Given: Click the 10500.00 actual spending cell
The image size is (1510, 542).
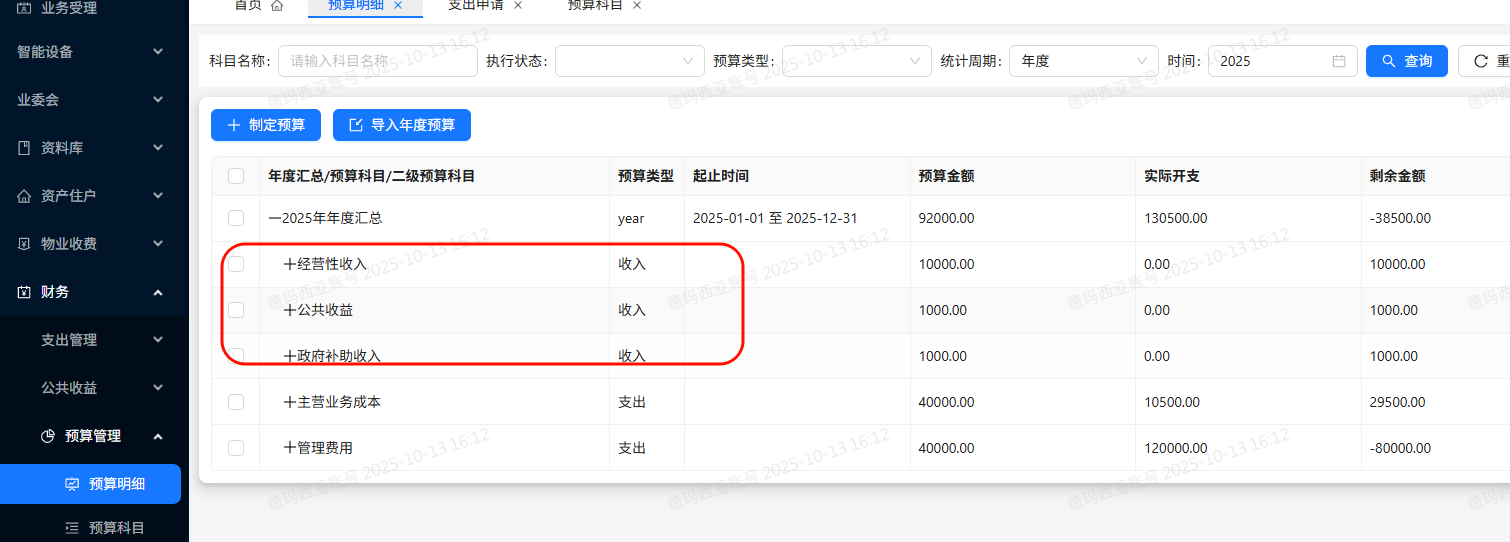Looking at the screenshot, I should tap(1172, 402).
